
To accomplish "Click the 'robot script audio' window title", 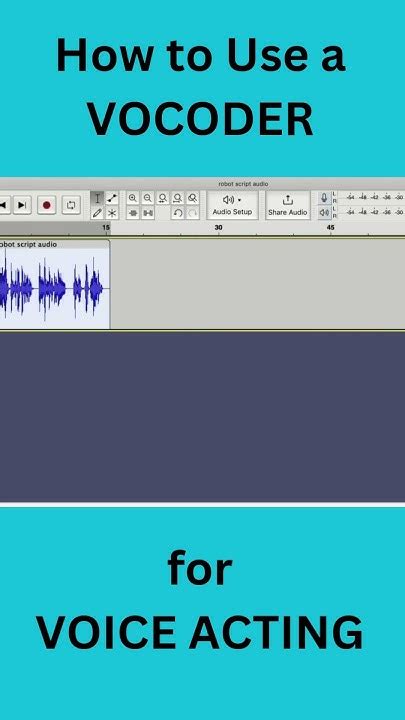I will [243, 184].
